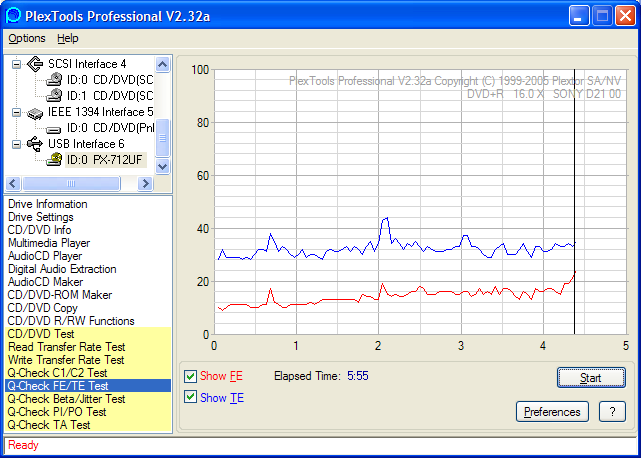The height and width of the screenshot is (458, 641).
Task: Select Q-Check PI/PO Test
Action: pyautogui.click(x=88, y=412)
